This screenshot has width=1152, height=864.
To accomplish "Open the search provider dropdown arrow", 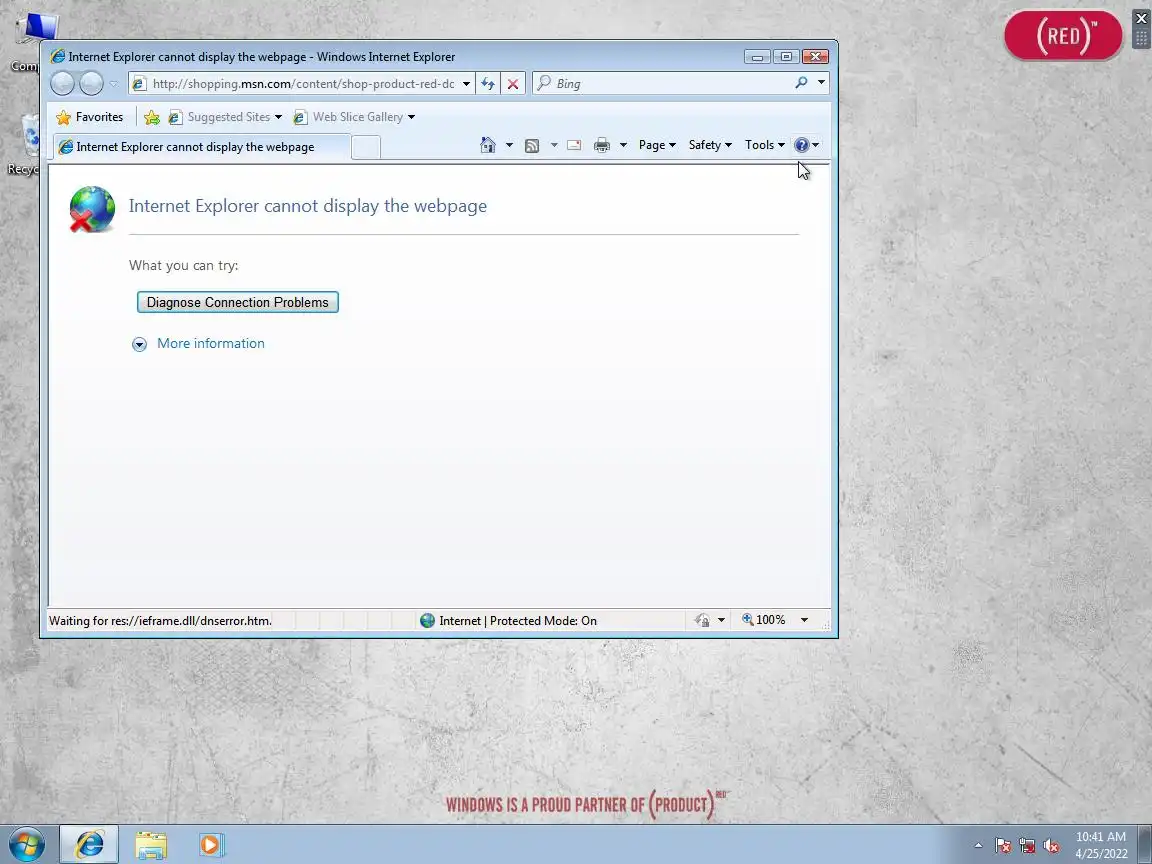I will (x=821, y=83).
